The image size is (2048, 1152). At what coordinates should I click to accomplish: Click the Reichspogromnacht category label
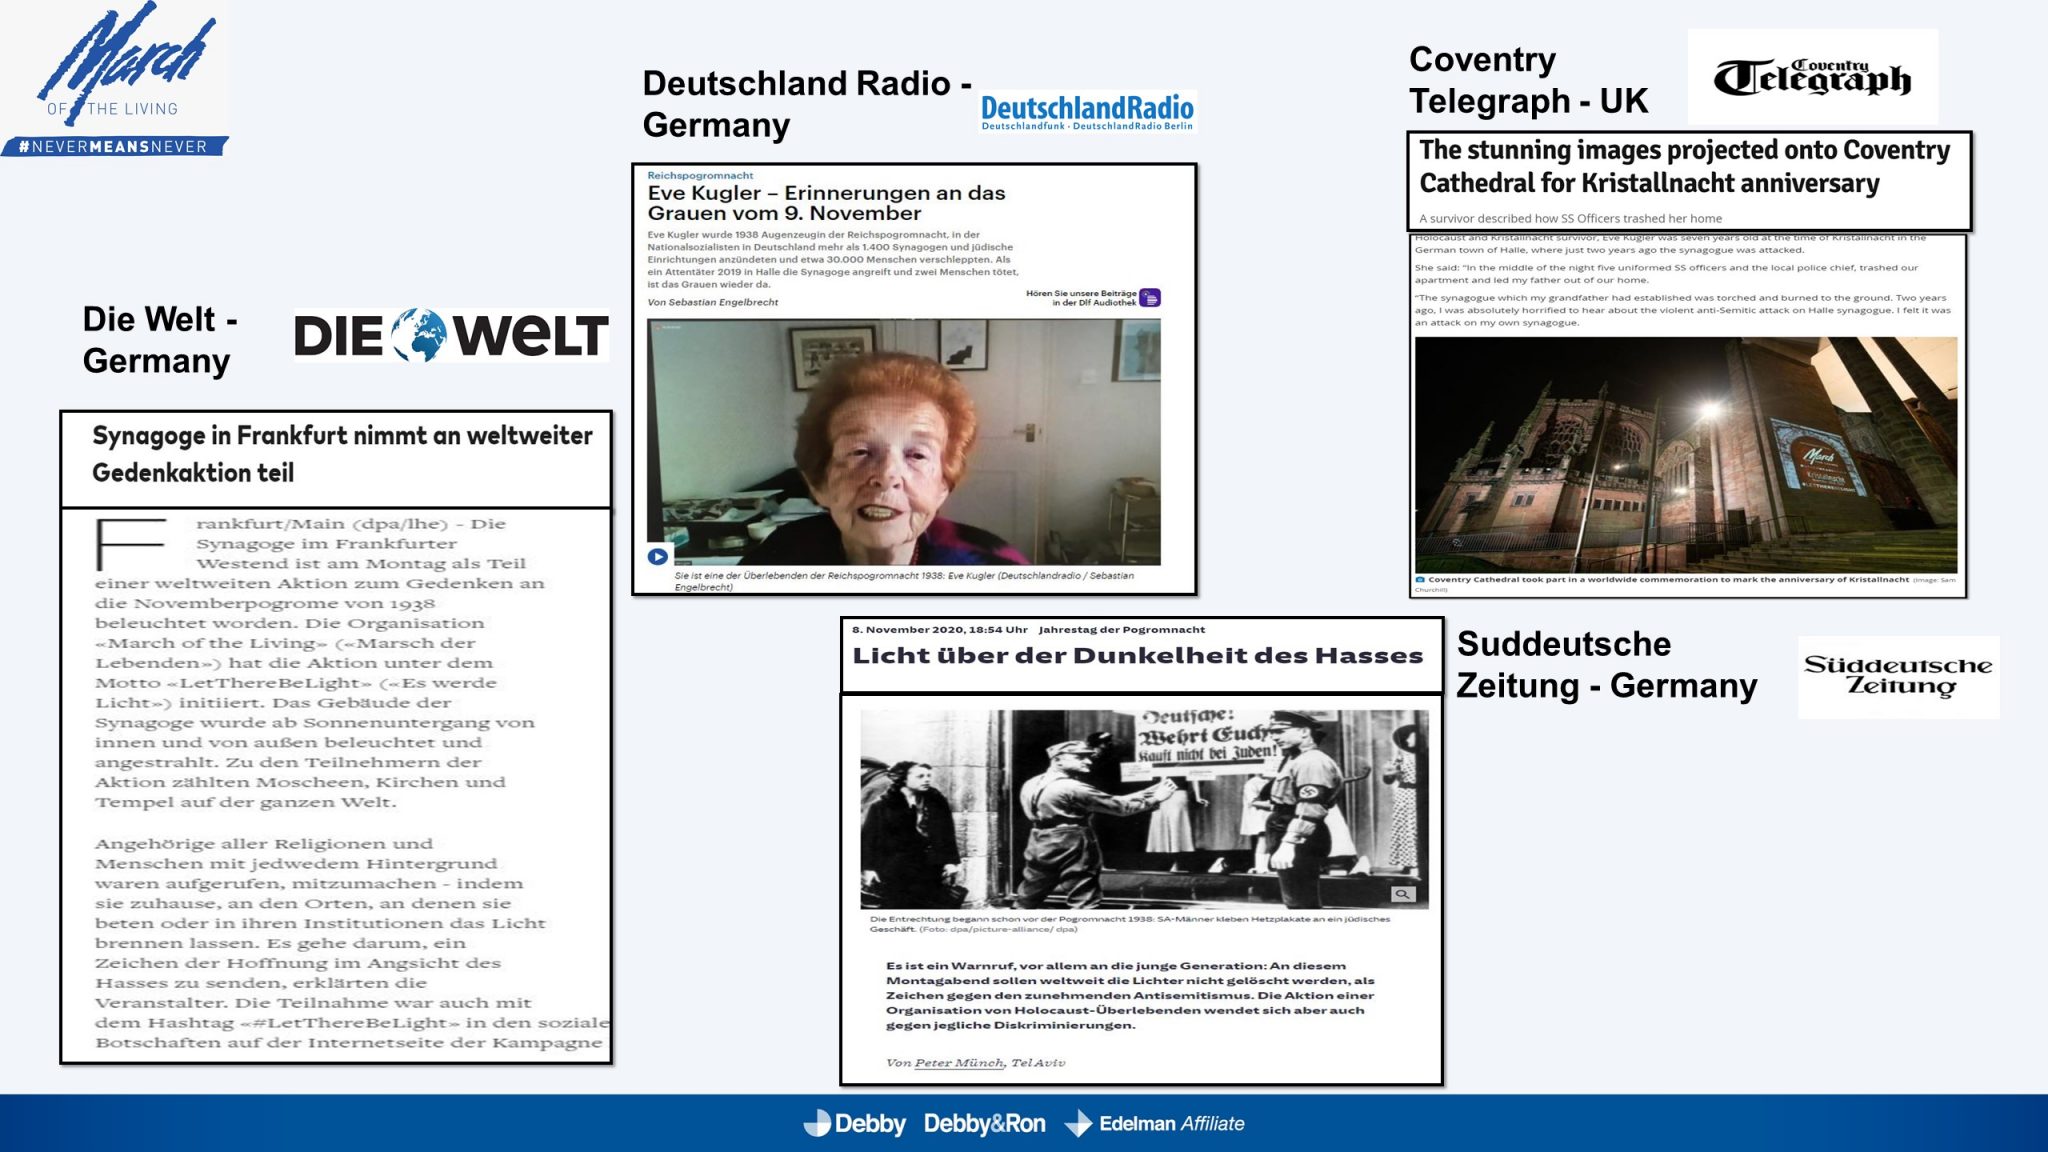[x=700, y=176]
